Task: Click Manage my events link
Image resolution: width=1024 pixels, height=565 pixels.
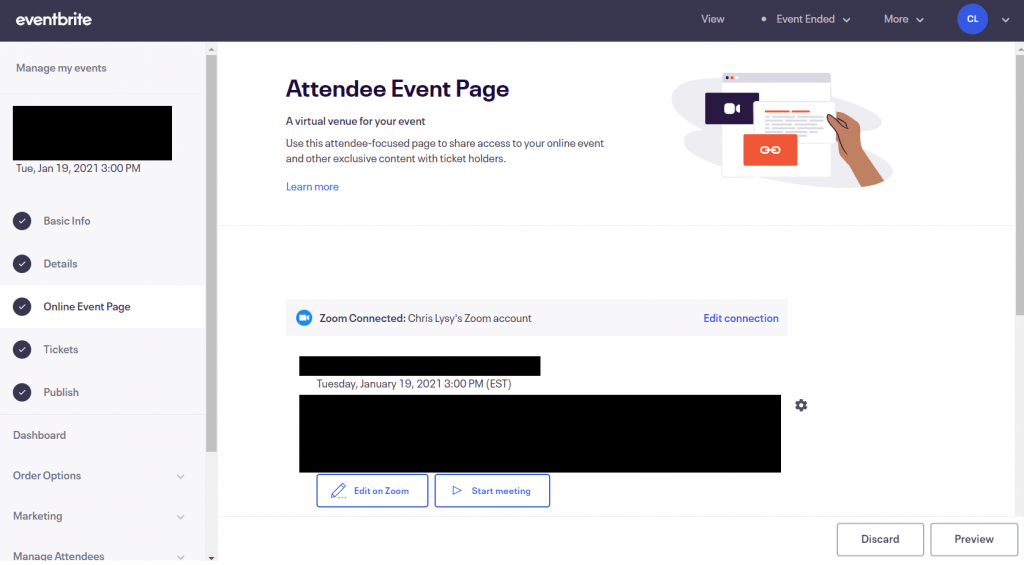Action: 61,68
